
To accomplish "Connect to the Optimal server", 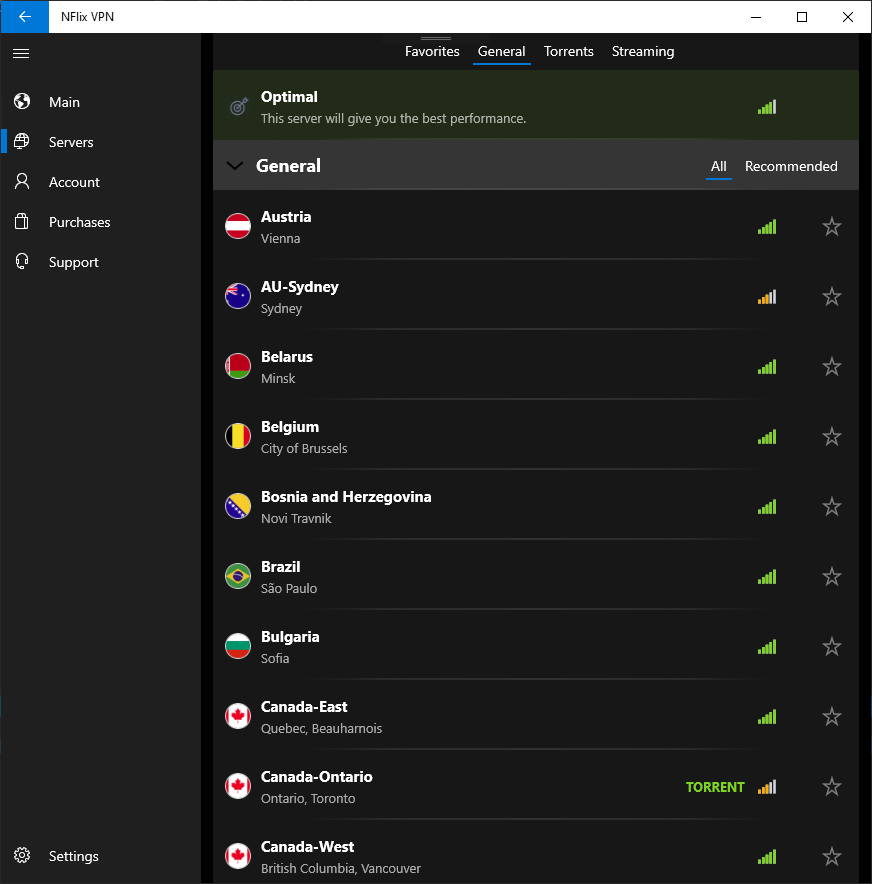I will [500, 106].
